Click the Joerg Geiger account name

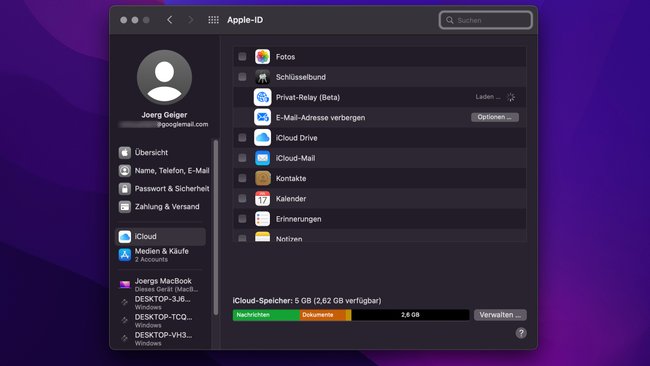pyautogui.click(x=165, y=115)
